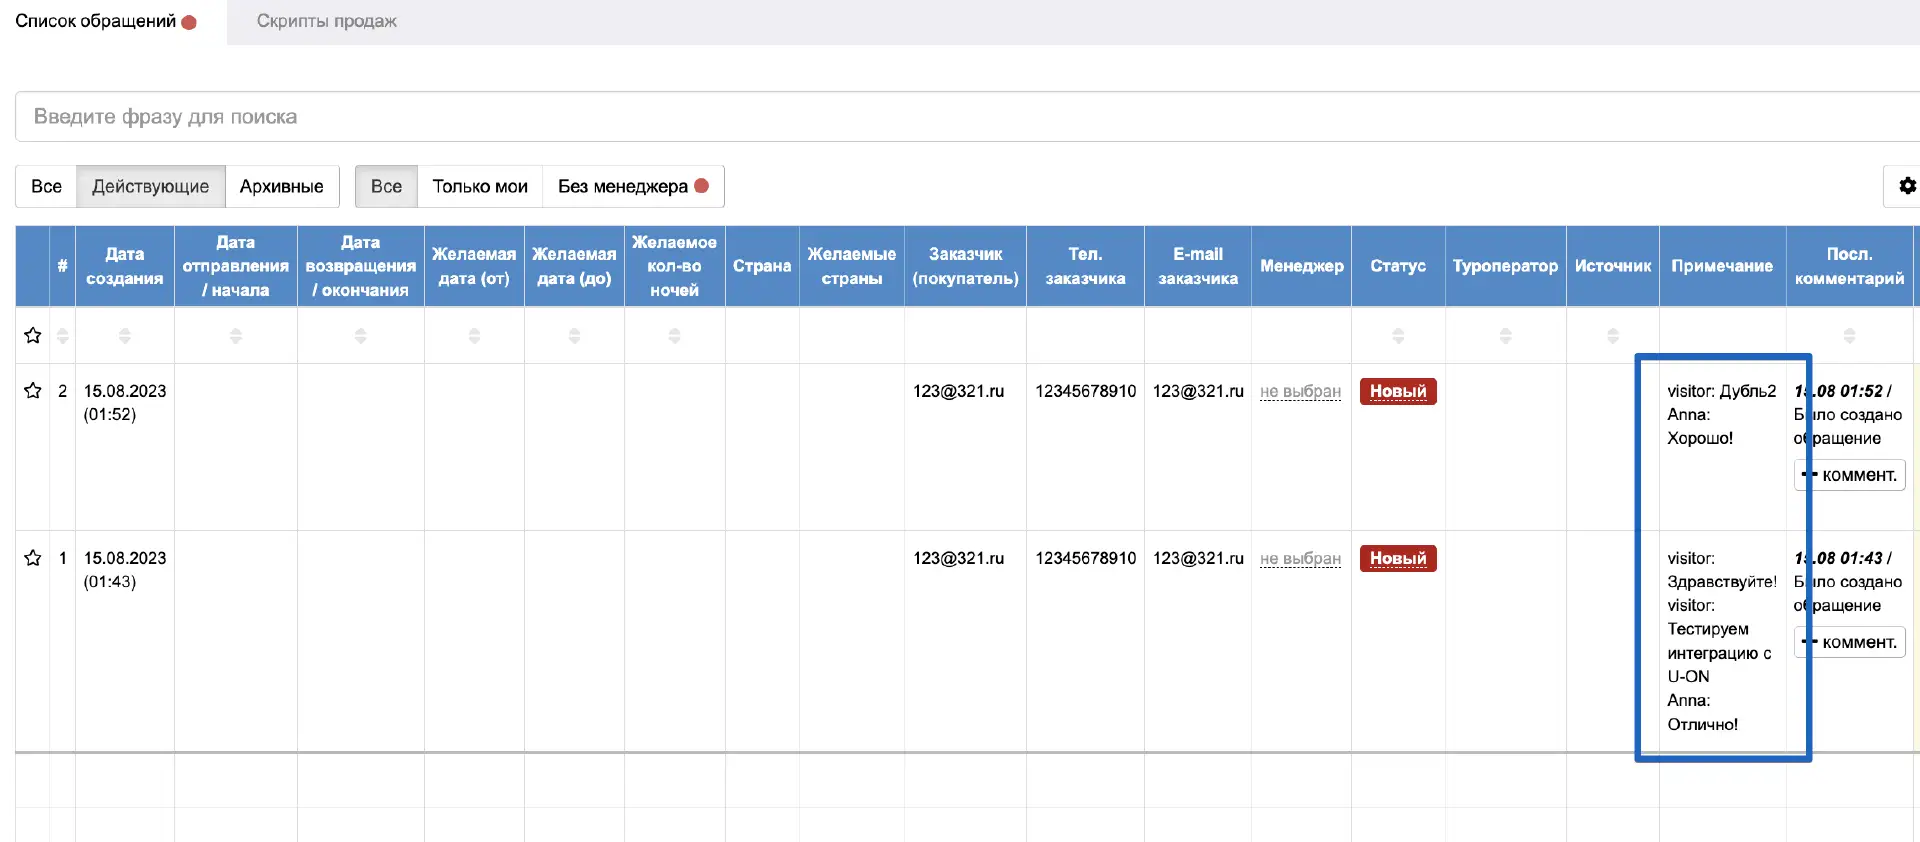The width and height of the screenshot is (1920, 842).
Task: Open the table settings gear
Action: pyautogui.click(x=1907, y=186)
